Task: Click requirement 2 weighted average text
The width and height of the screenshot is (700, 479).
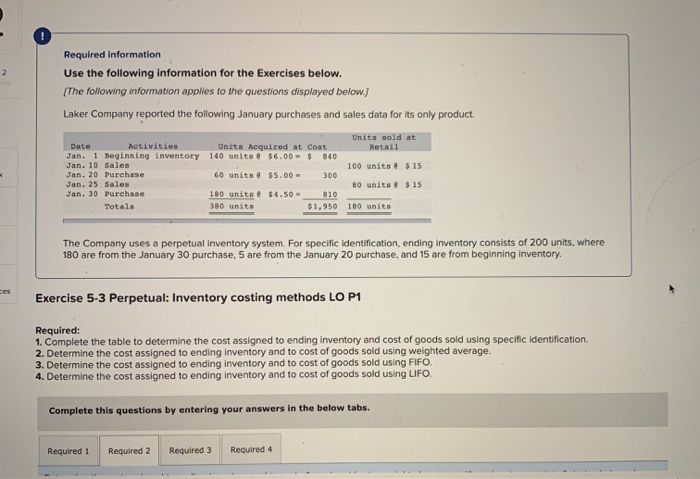Action: [263, 352]
